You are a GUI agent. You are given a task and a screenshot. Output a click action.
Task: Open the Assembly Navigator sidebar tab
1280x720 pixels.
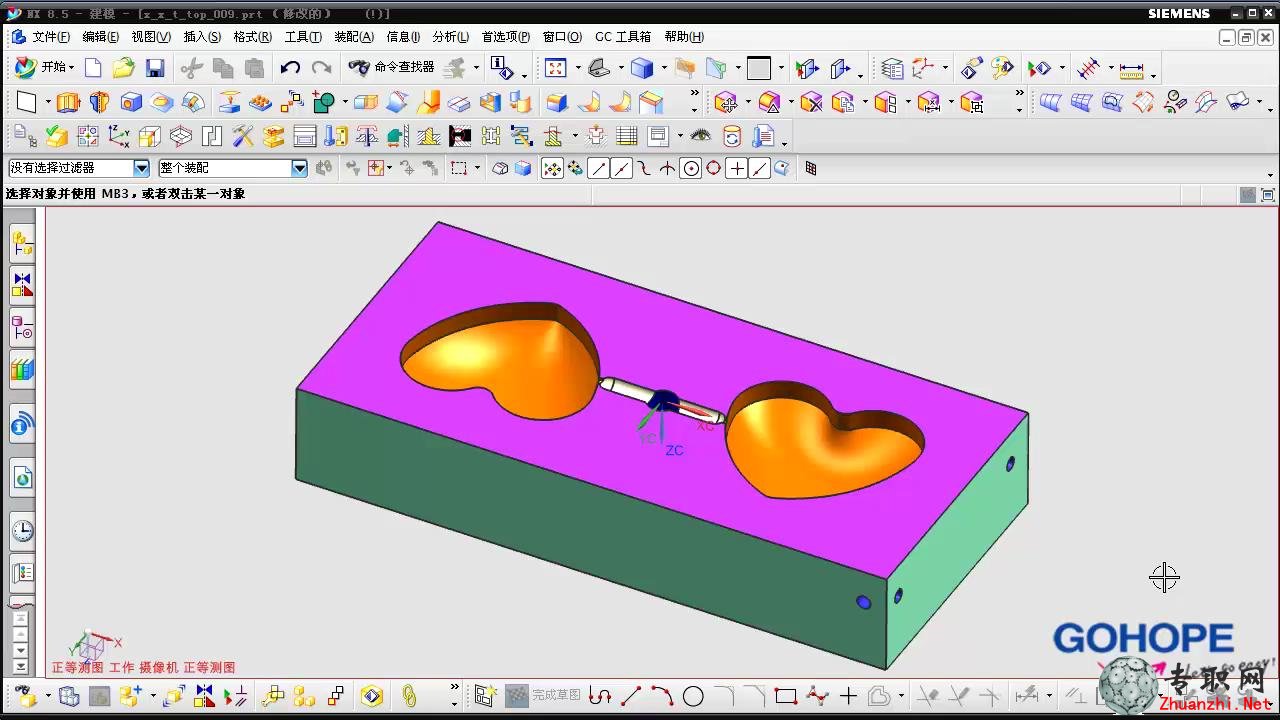22,243
